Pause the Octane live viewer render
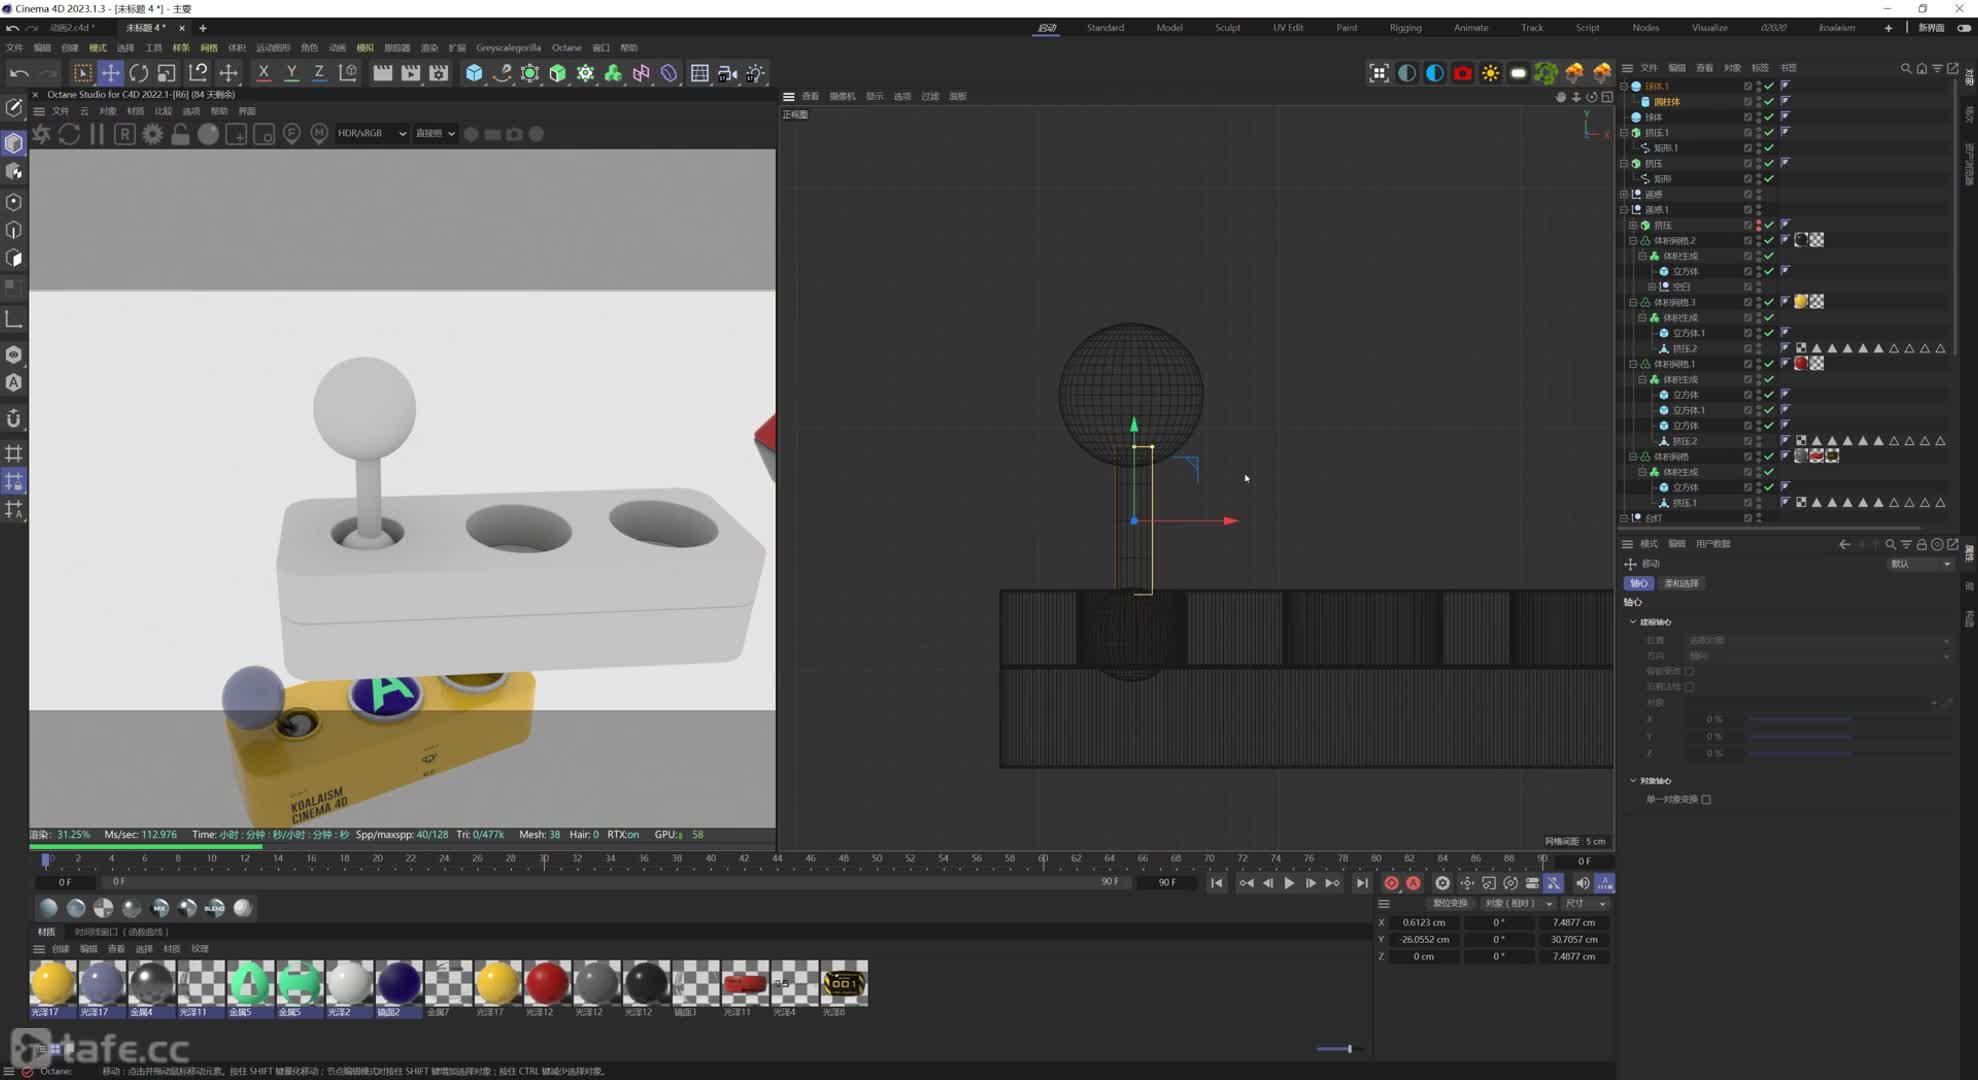This screenshot has width=1978, height=1080. point(97,134)
